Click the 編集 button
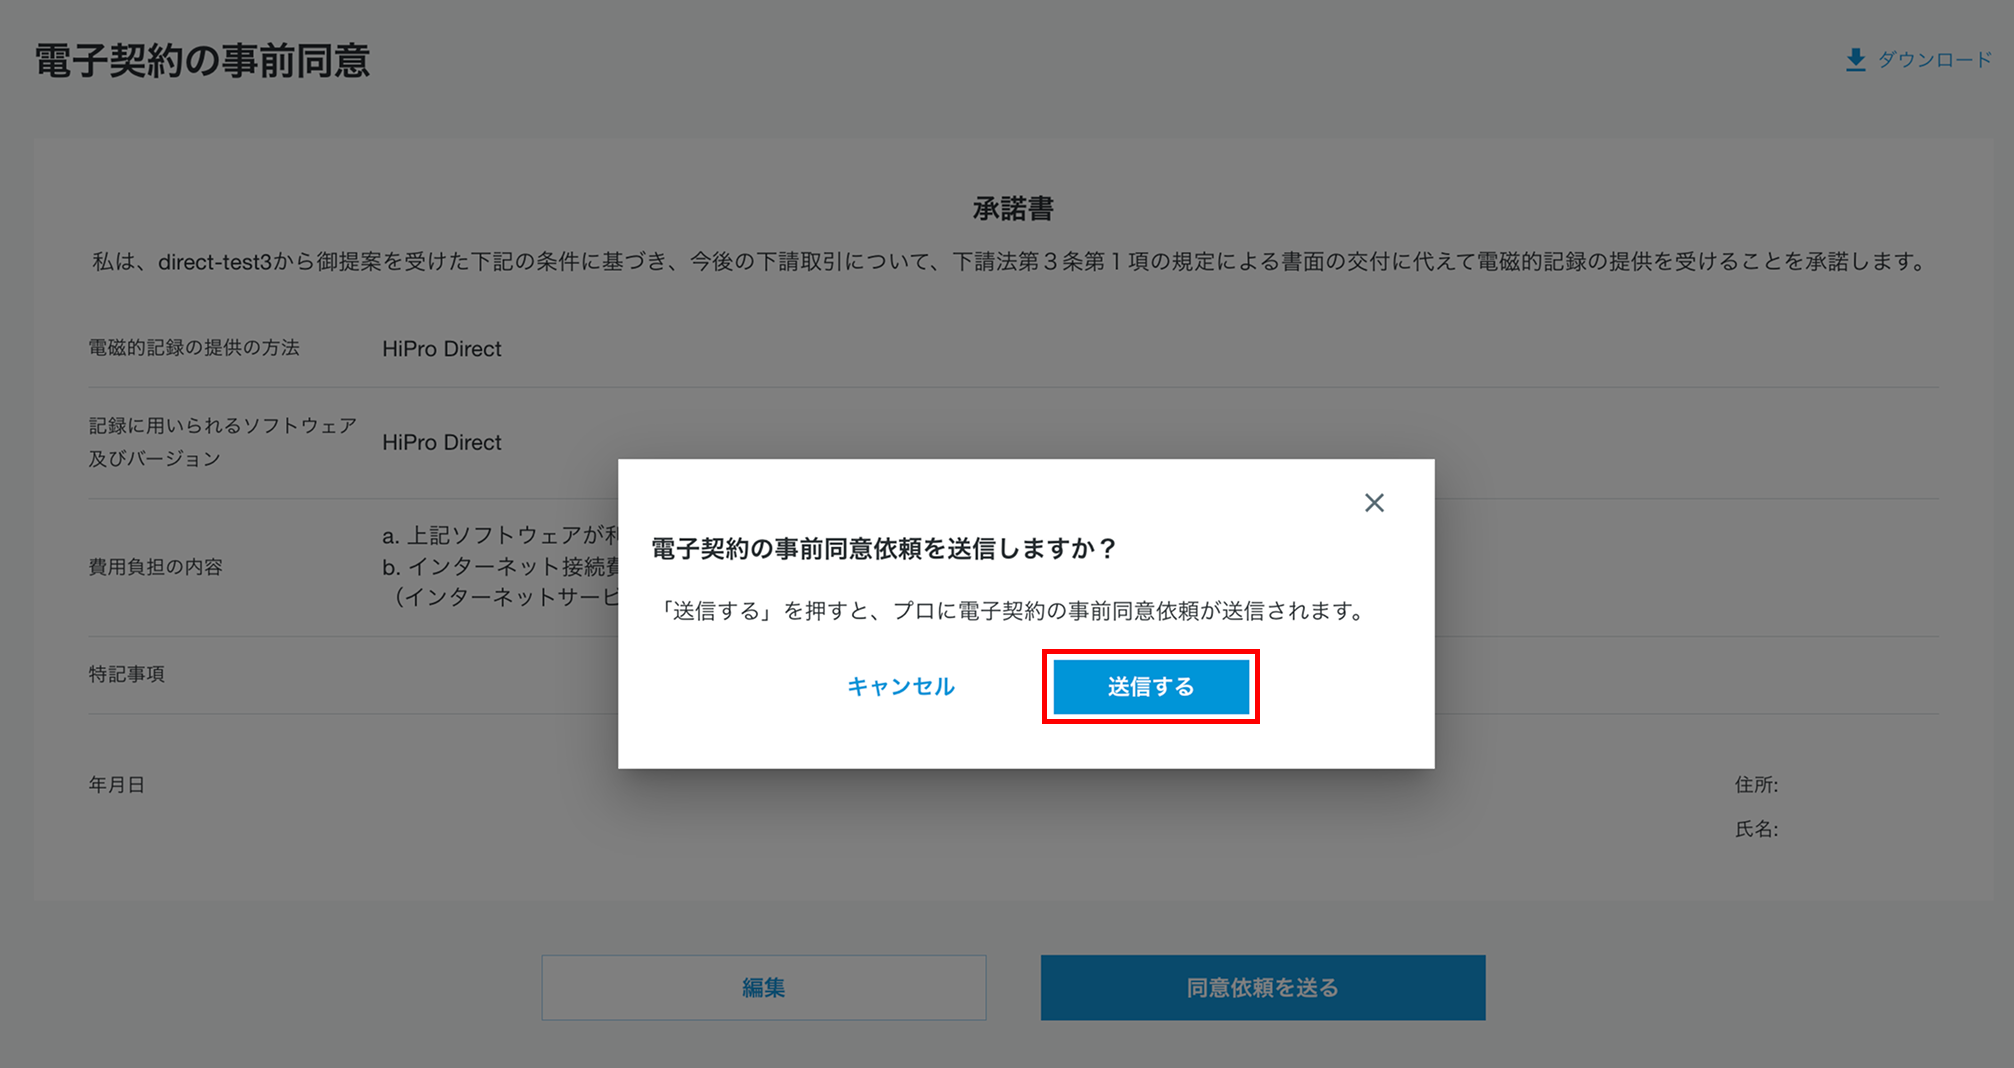The height and width of the screenshot is (1068, 2014). click(764, 988)
